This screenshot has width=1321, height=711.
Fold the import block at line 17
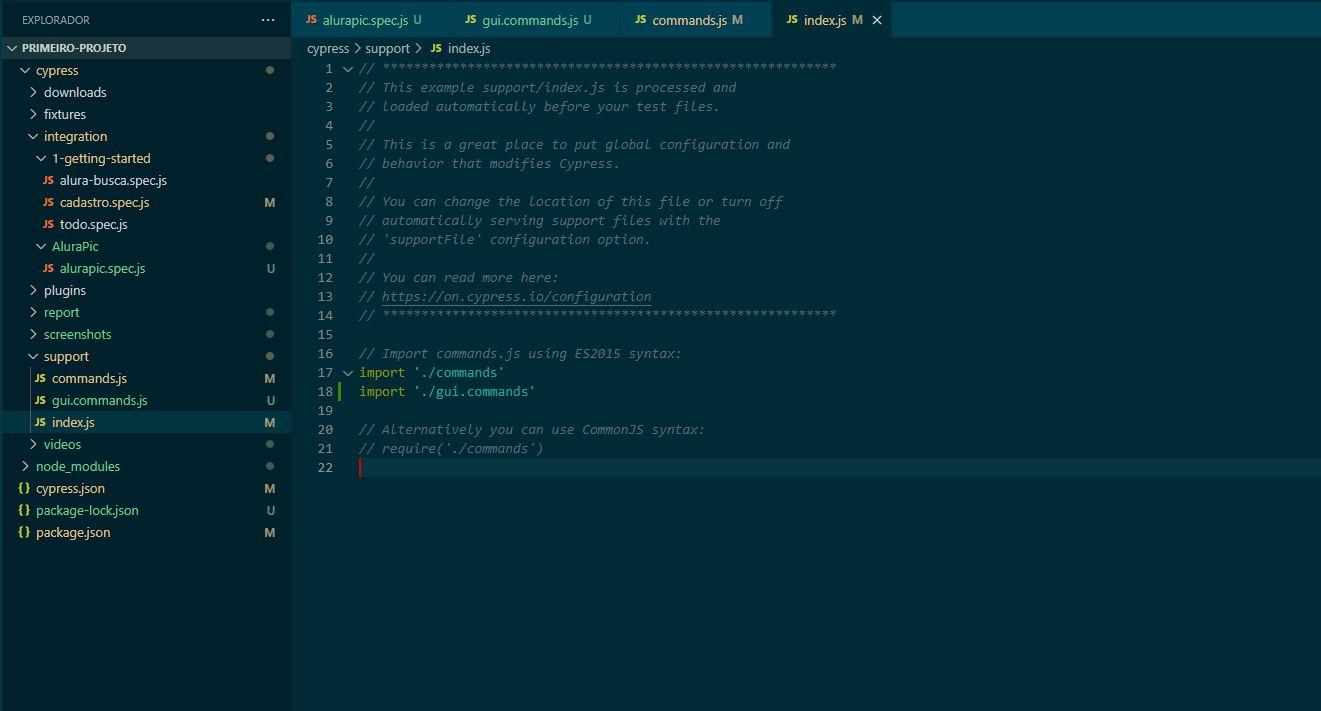point(348,372)
